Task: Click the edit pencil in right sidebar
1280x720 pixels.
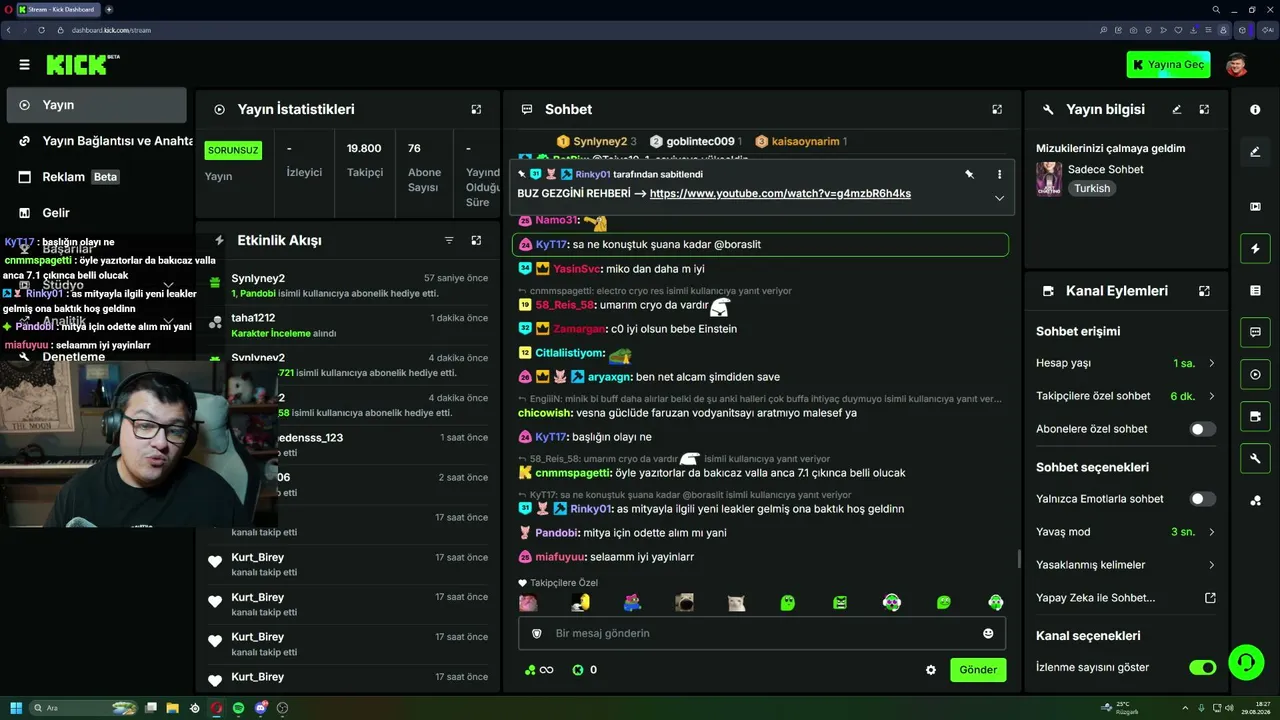Action: point(1255,152)
